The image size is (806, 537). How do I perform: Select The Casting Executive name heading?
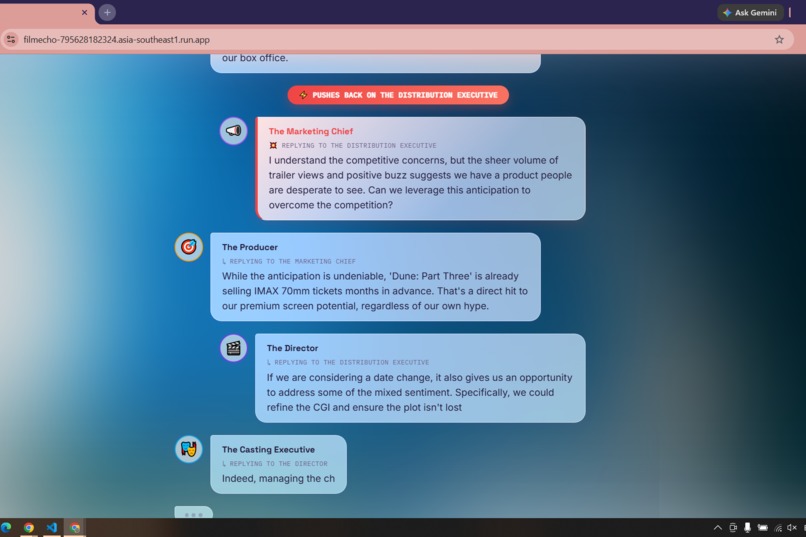tap(268, 449)
